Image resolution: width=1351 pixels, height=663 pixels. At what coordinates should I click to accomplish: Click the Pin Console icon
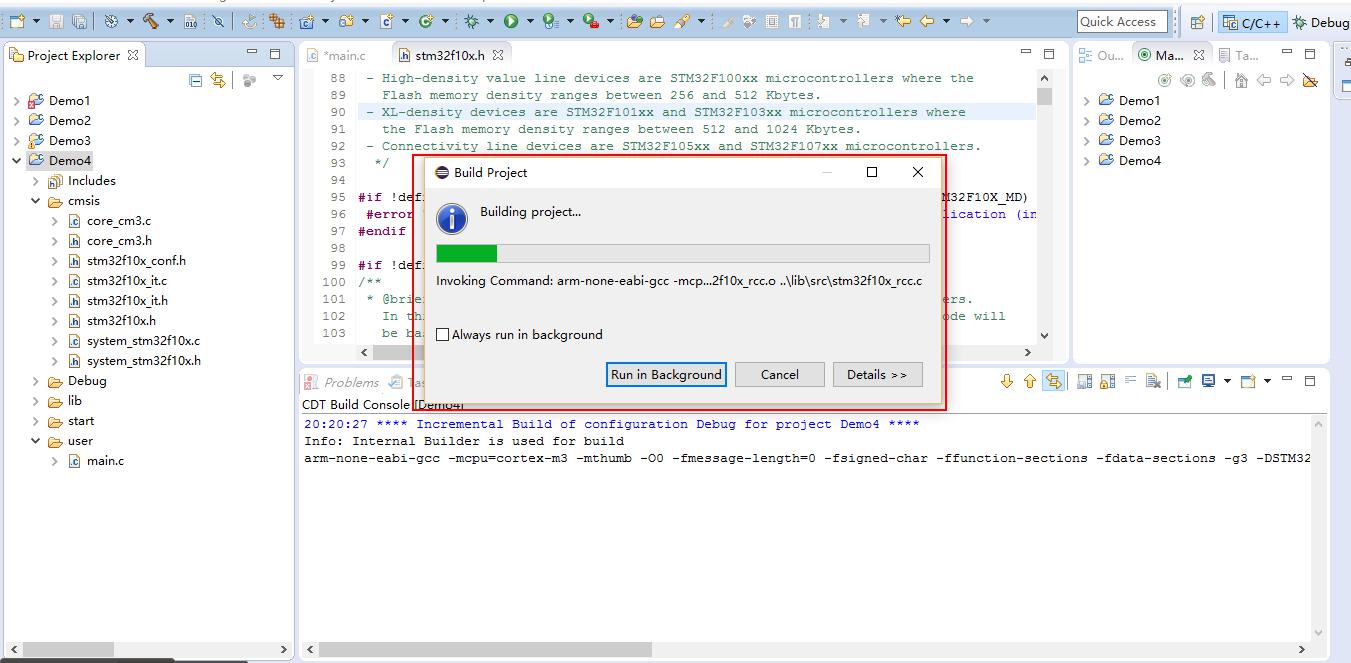pyautogui.click(x=1185, y=381)
